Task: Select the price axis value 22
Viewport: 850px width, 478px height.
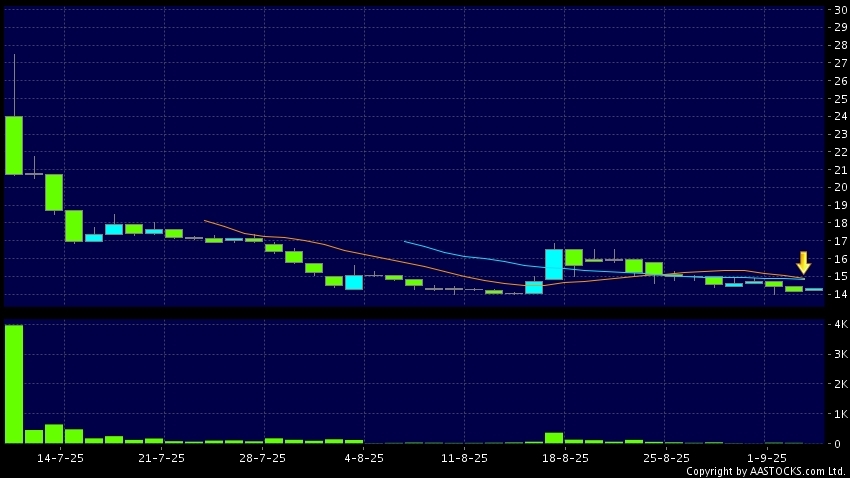Action: [841, 152]
